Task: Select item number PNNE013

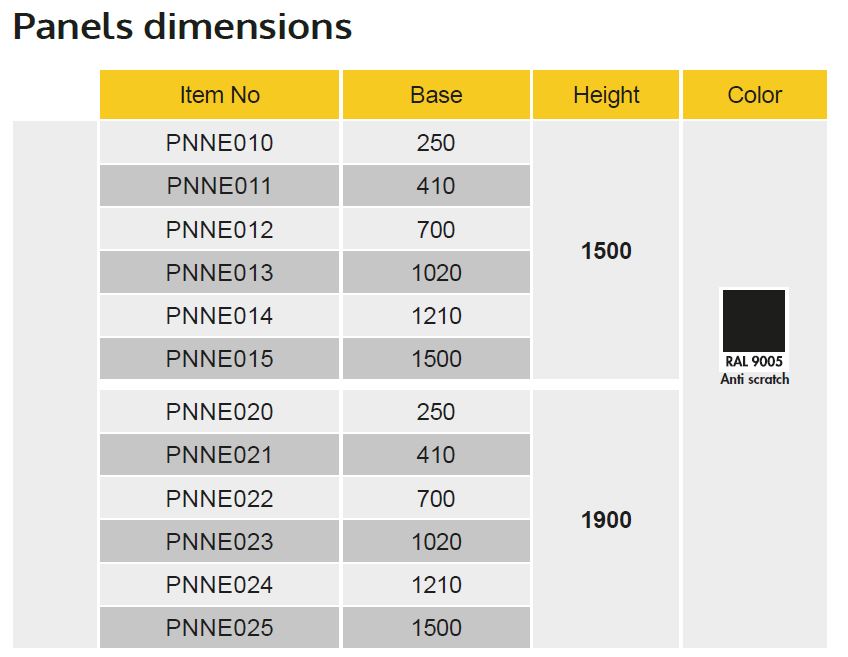Action: 219,273
